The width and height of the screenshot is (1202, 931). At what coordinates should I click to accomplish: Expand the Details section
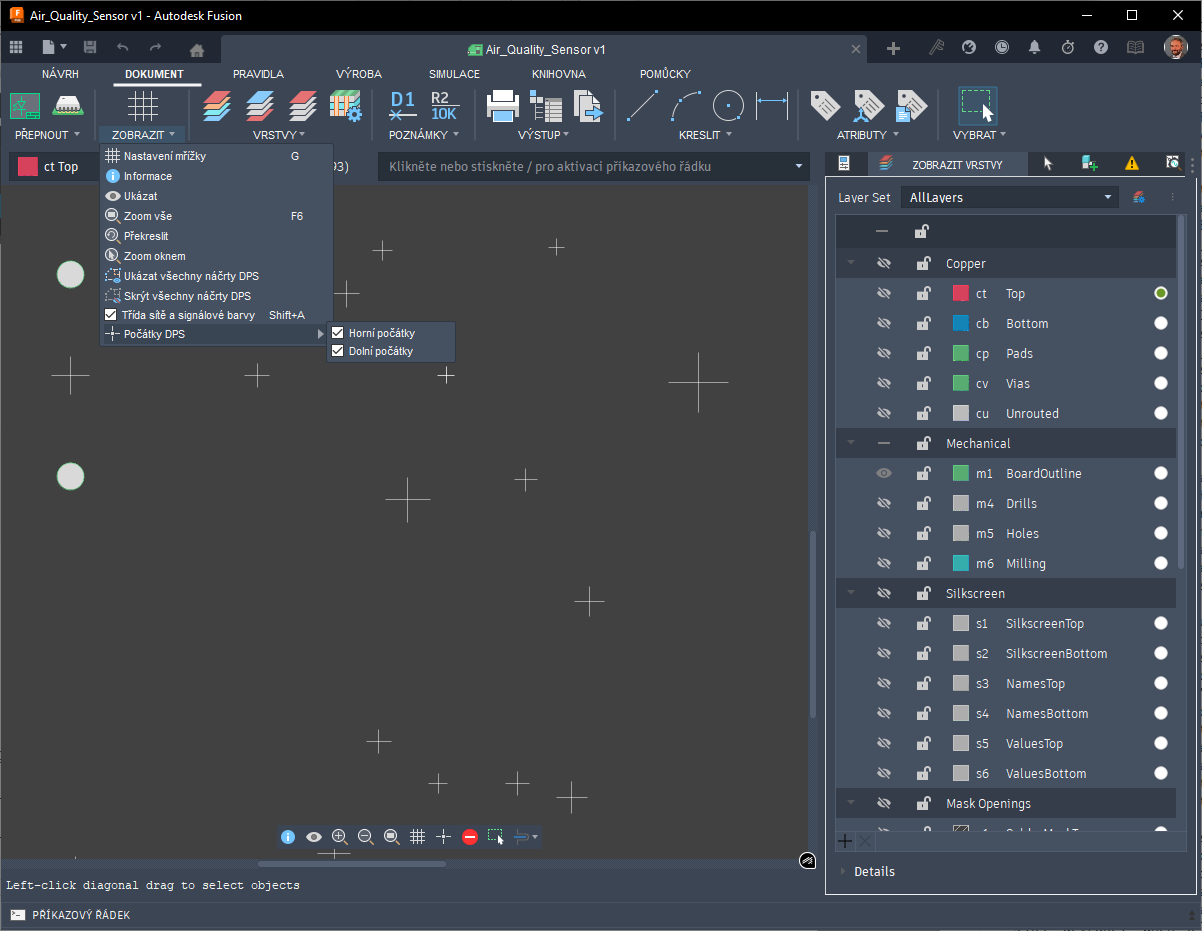(874, 871)
